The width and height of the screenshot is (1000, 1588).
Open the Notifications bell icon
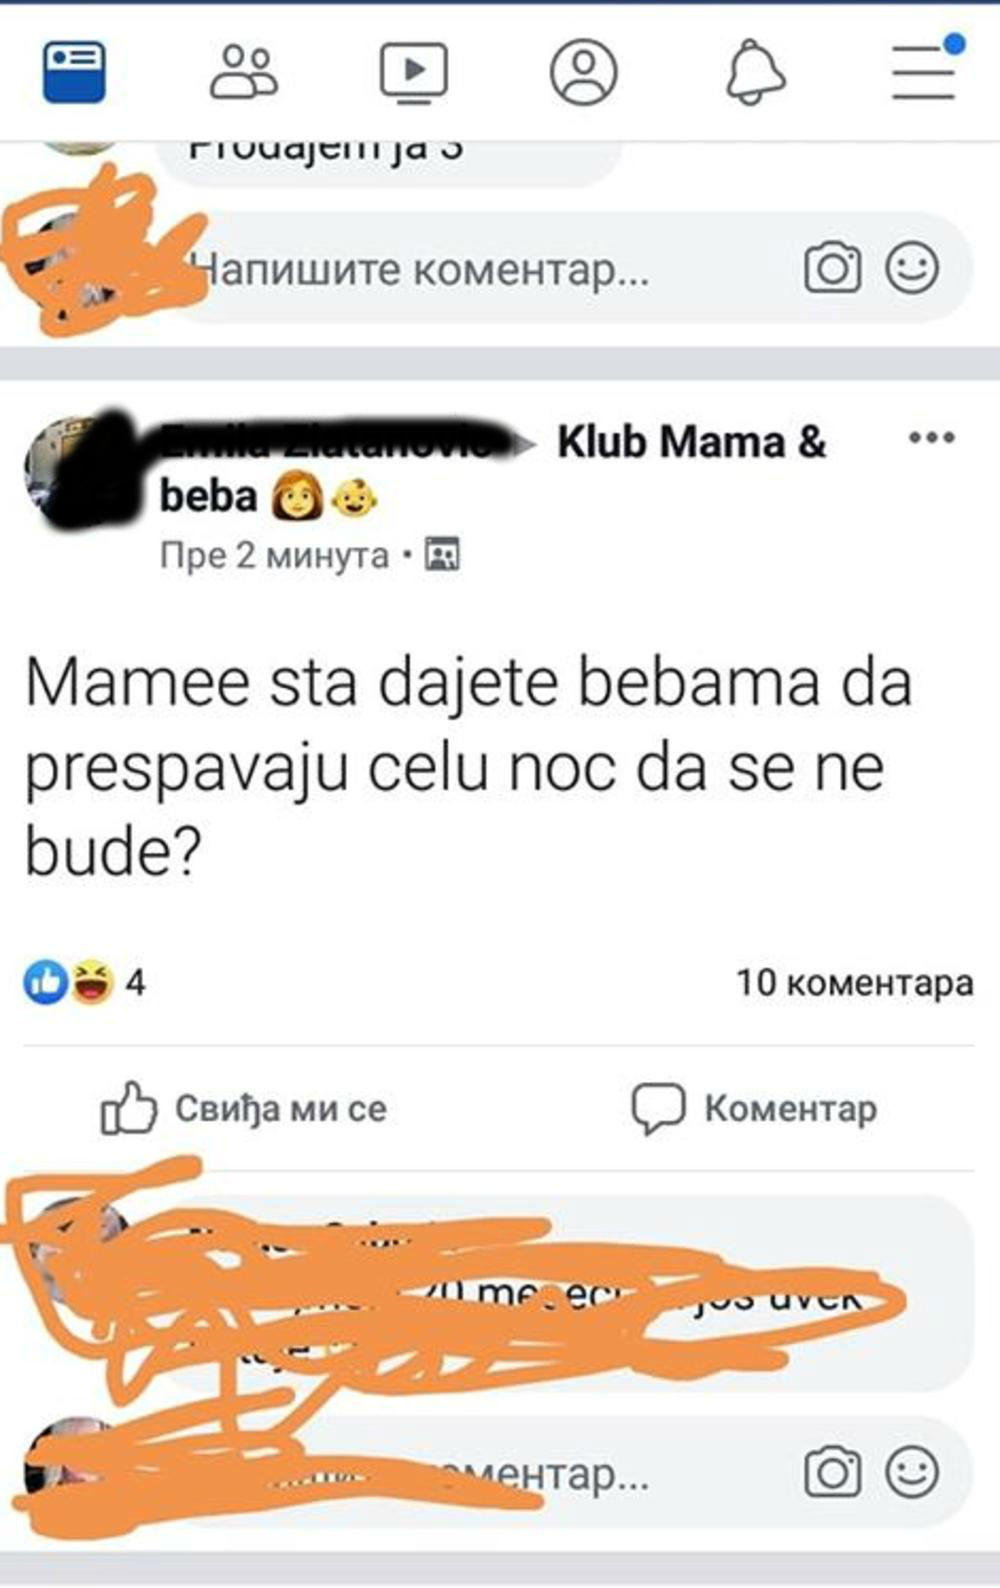755,72
